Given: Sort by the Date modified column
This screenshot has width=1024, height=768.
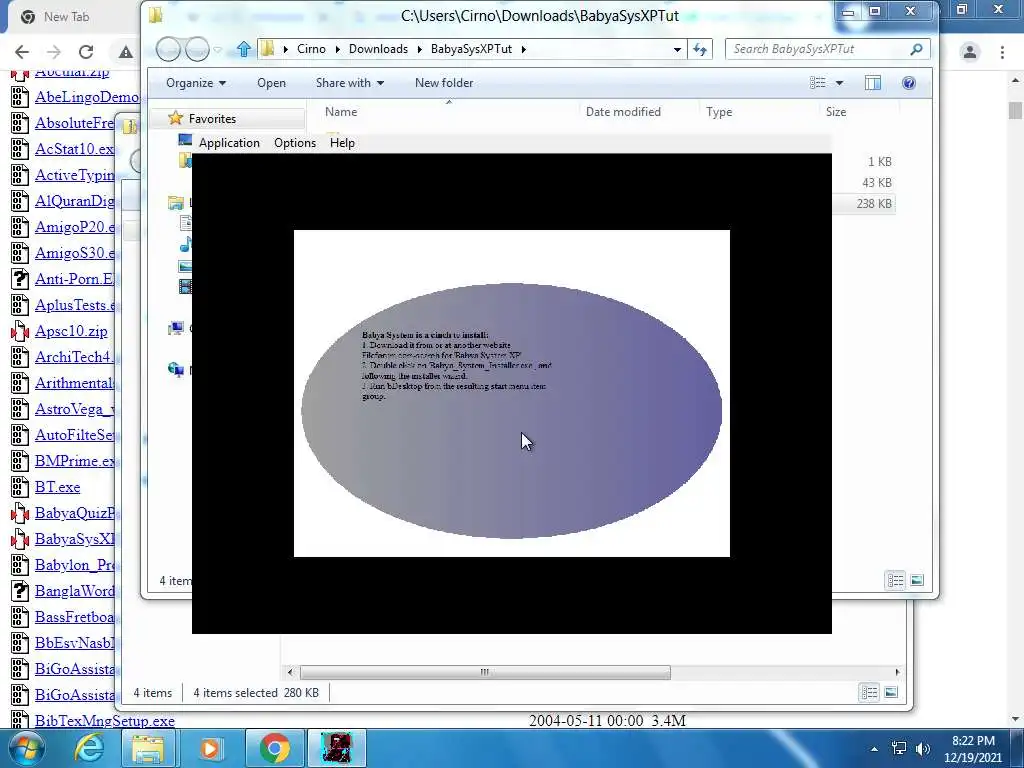Looking at the screenshot, I should tap(623, 112).
